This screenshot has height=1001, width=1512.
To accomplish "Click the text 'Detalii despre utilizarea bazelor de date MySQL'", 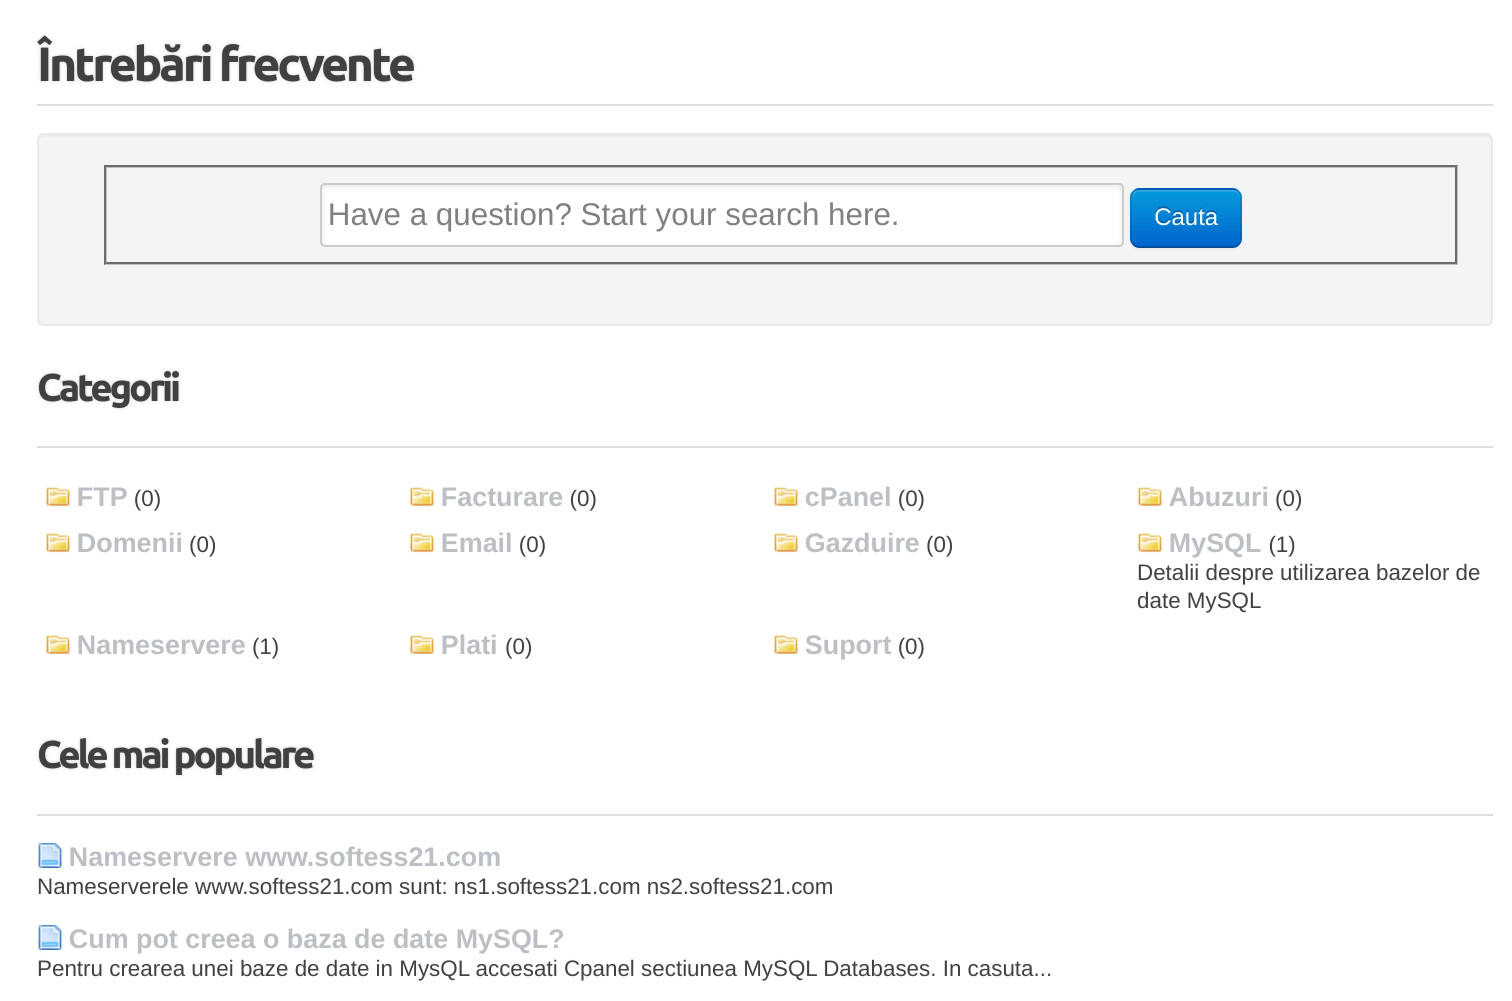I will (1309, 587).
